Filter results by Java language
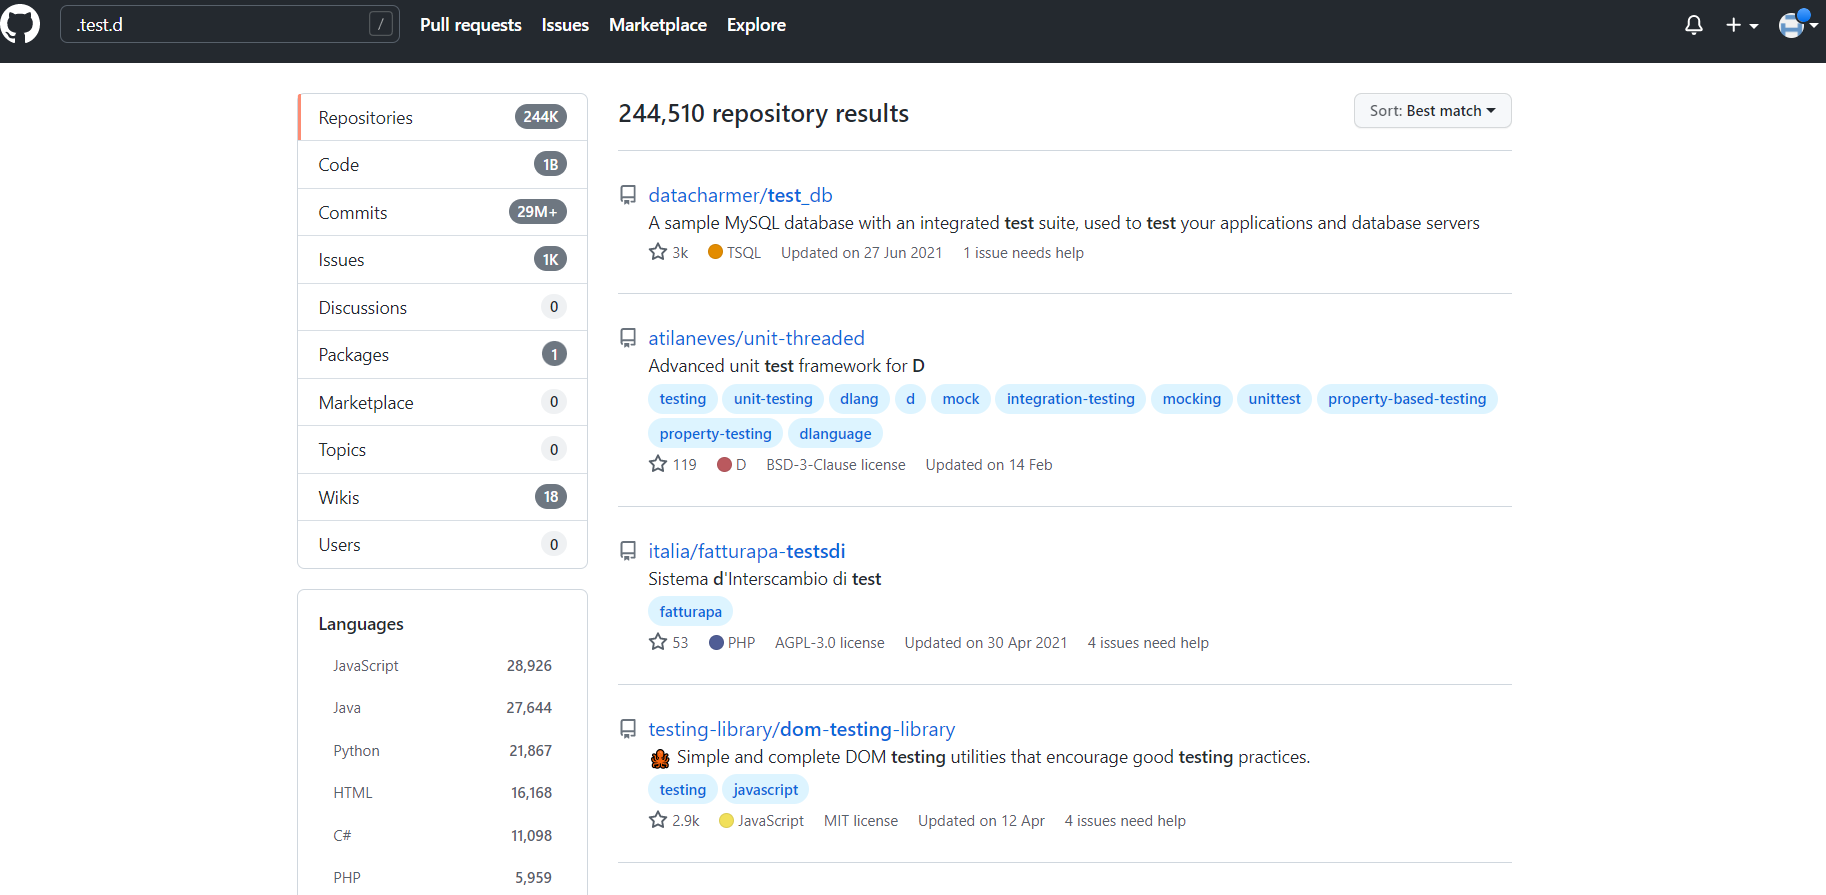 [x=442, y=708]
